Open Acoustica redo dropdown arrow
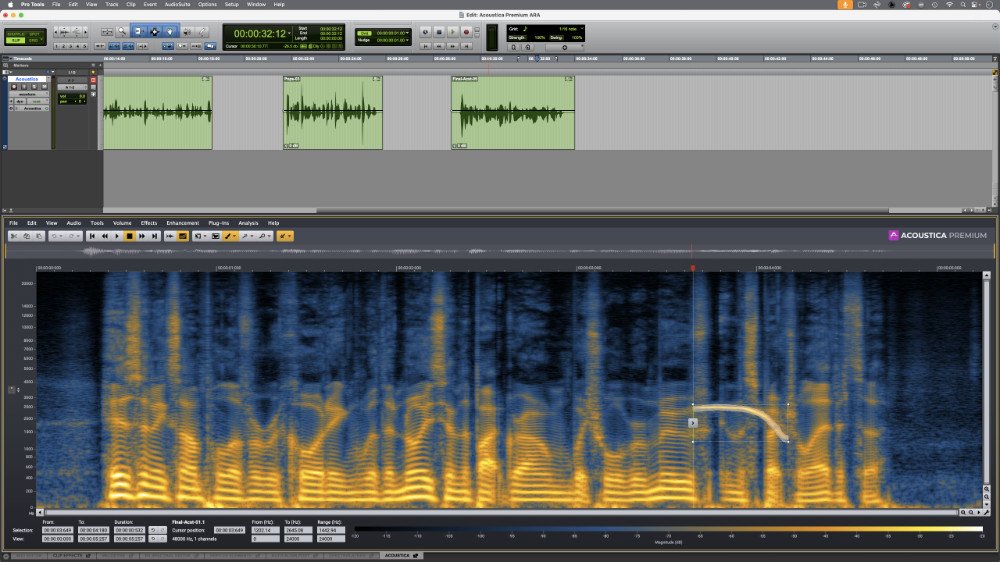 coord(78,236)
